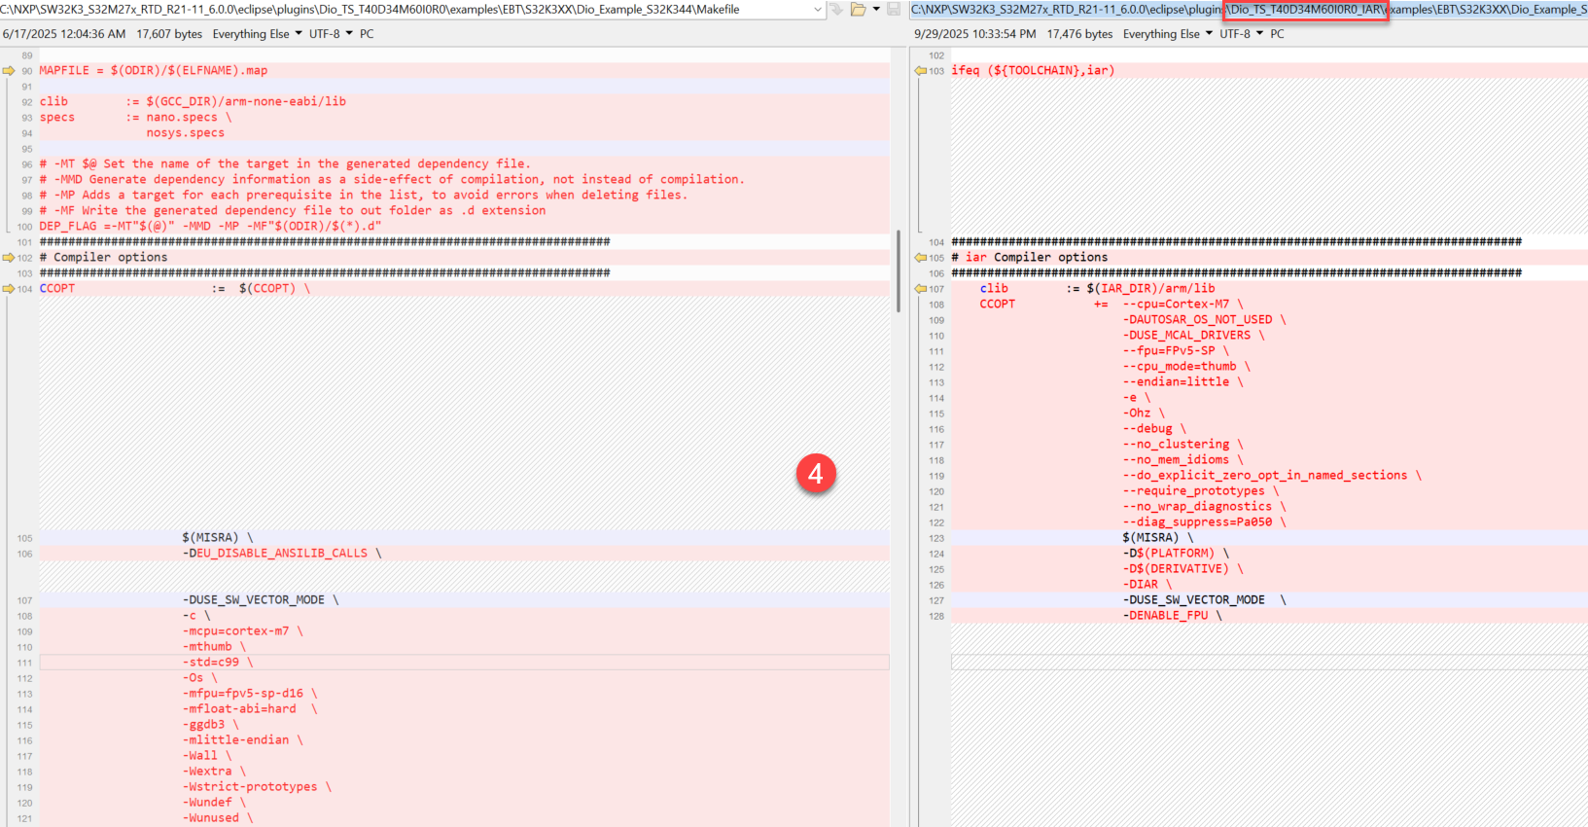Click the left pane save disk icon
This screenshot has height=827, width=1588.
(893, 9)
